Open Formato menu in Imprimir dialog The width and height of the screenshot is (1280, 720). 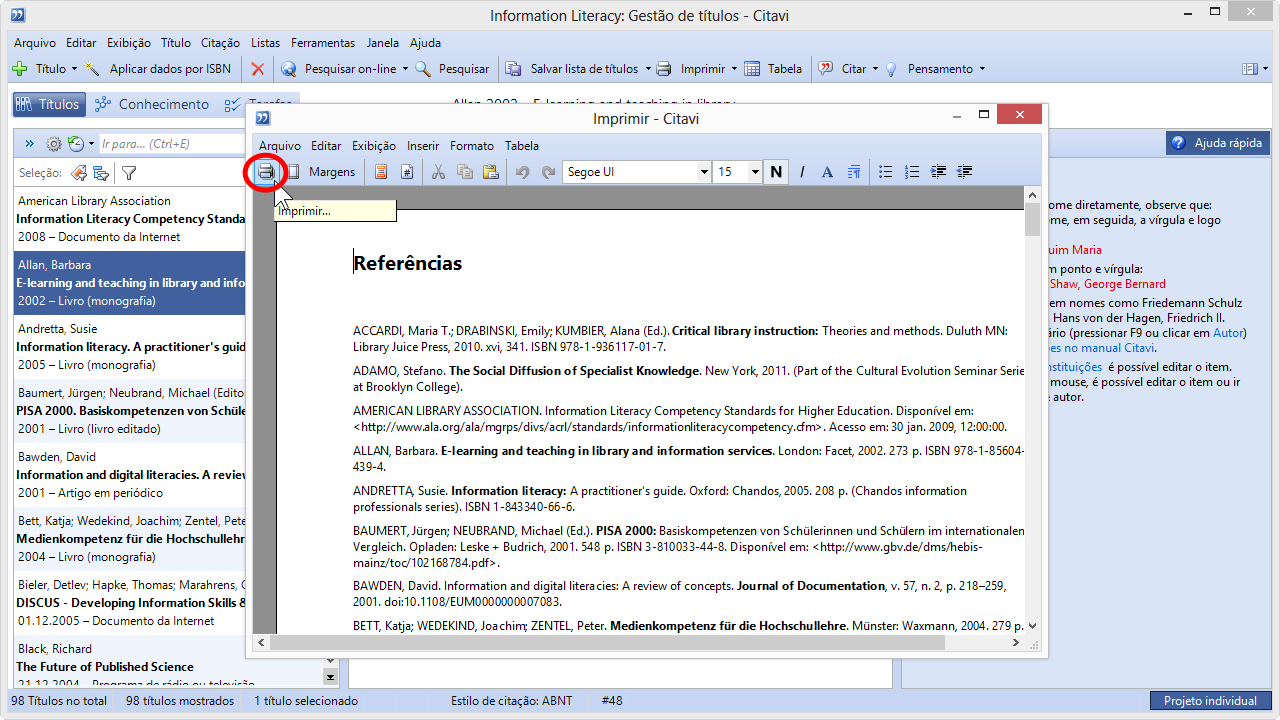point(472,146)
